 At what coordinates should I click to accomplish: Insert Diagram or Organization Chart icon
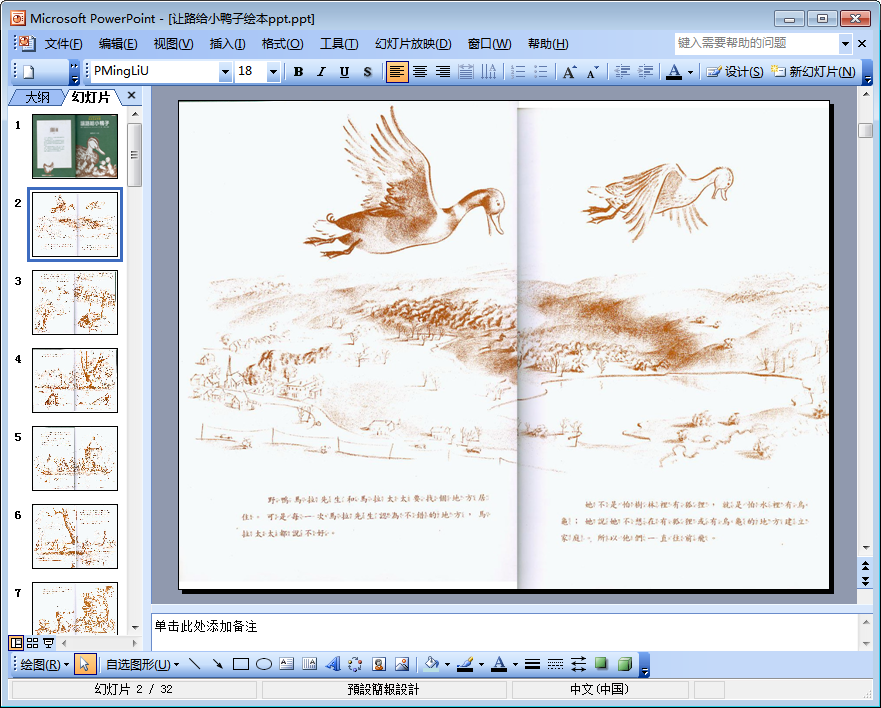356,665
